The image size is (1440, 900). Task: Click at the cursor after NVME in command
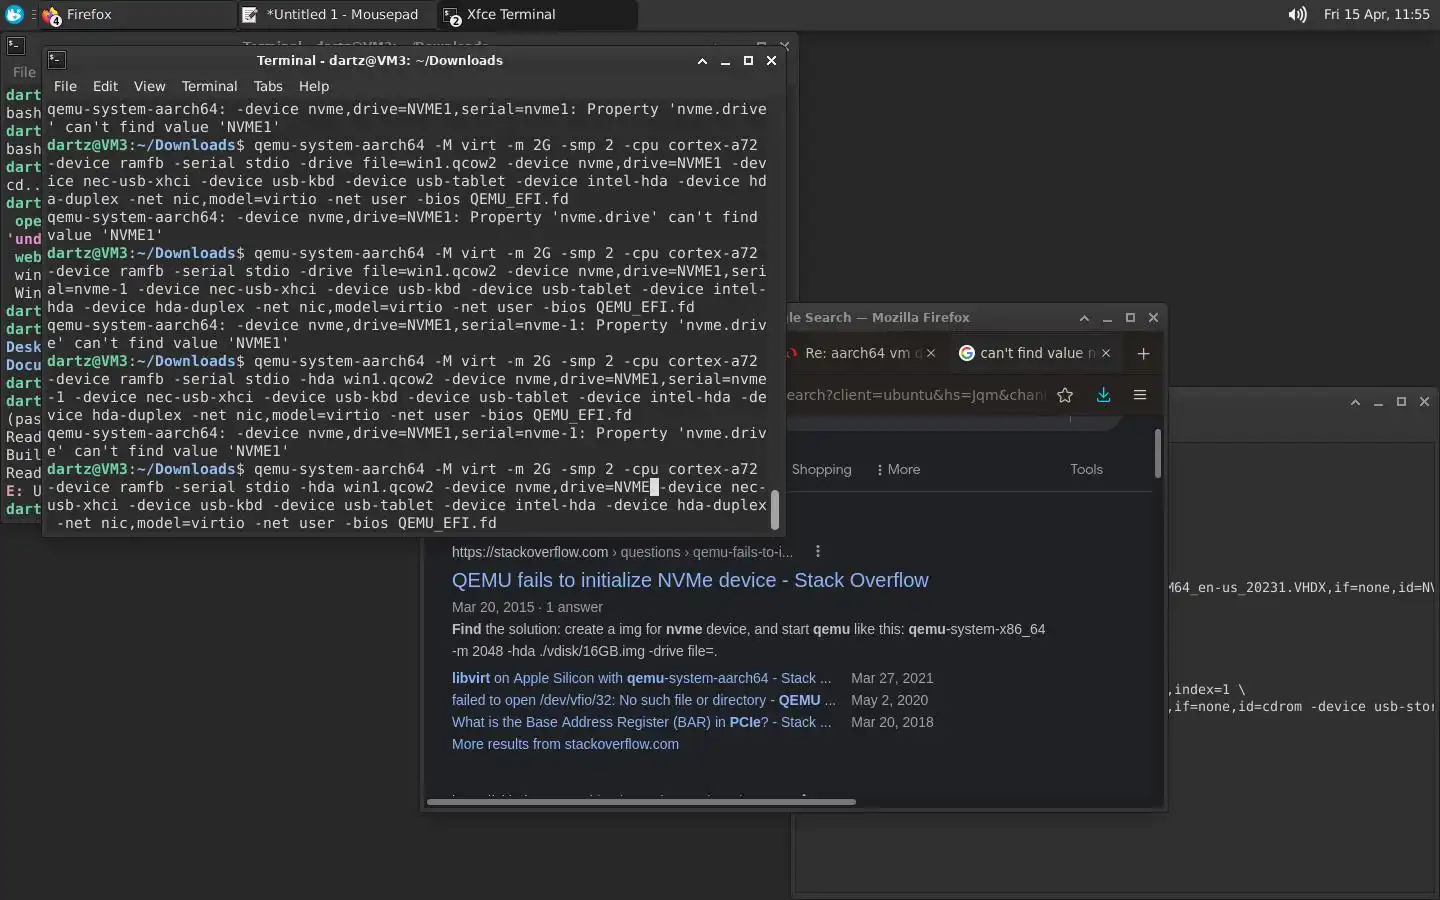655,487
